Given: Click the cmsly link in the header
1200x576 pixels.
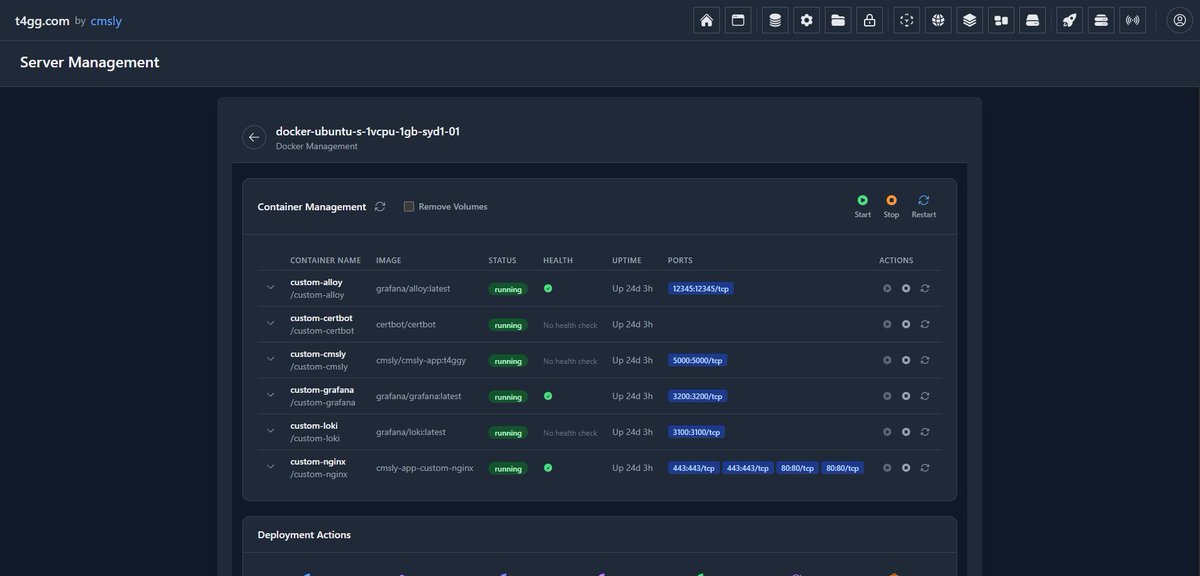Looking at the screenshot, I should point(106,20).
